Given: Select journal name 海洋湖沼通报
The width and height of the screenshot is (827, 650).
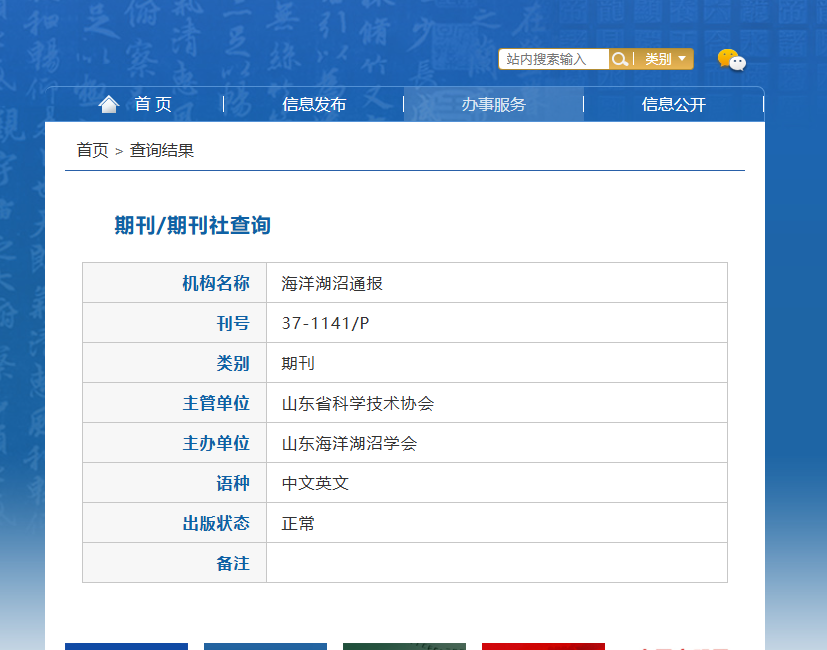Looking at the screenshot, I should (x=332, y=283).
